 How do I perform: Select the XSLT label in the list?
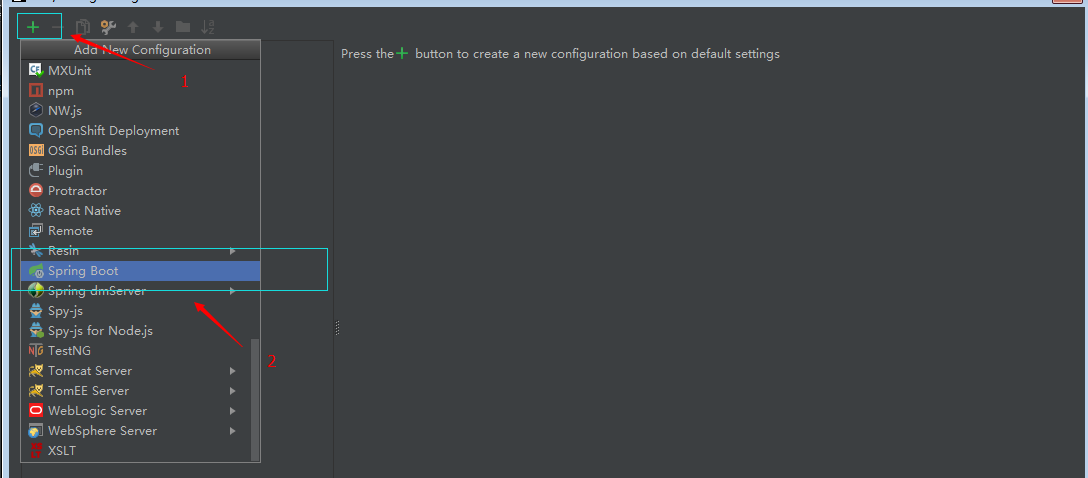[62, 451]
